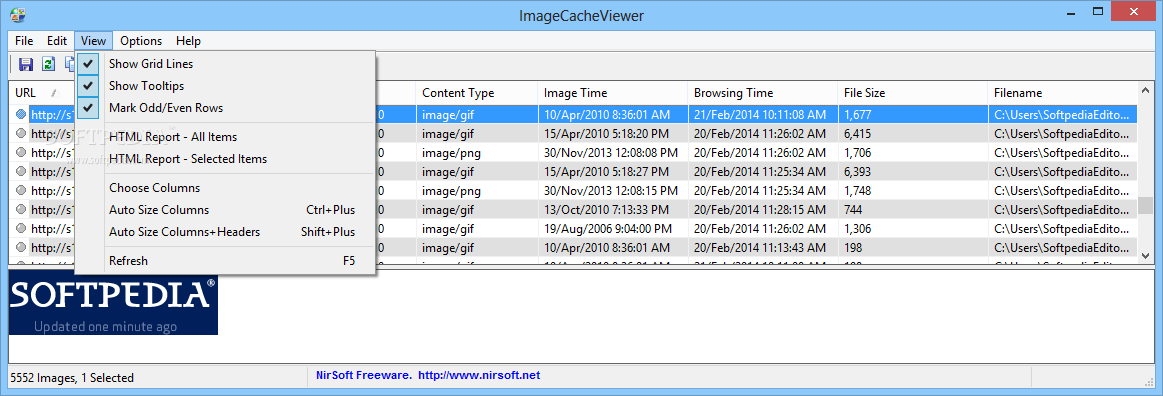Viewport: 1163px width, 396px height.
Task: Open the Help menu
Action: click(x=188, y=41)
